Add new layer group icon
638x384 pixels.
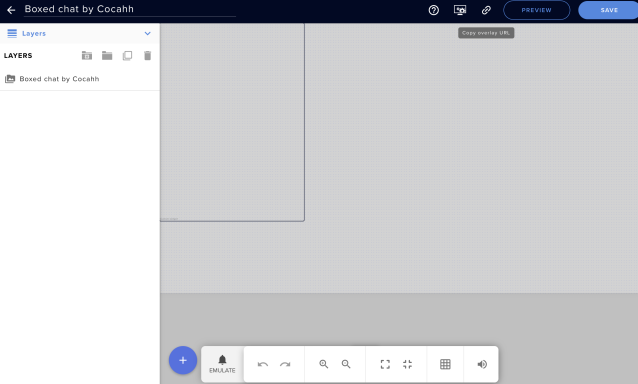87,55
